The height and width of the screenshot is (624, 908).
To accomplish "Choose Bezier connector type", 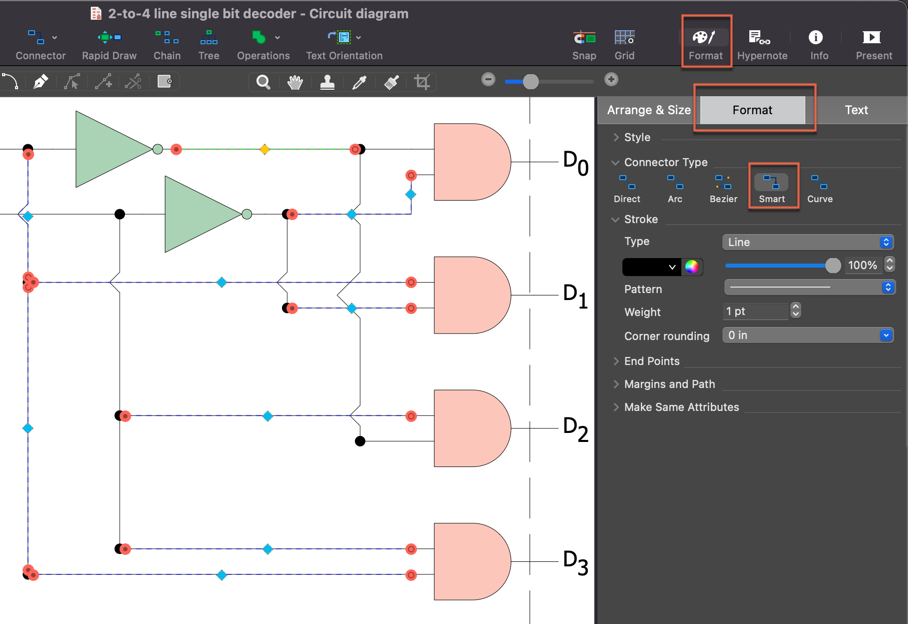I will (x=723, y=189).
